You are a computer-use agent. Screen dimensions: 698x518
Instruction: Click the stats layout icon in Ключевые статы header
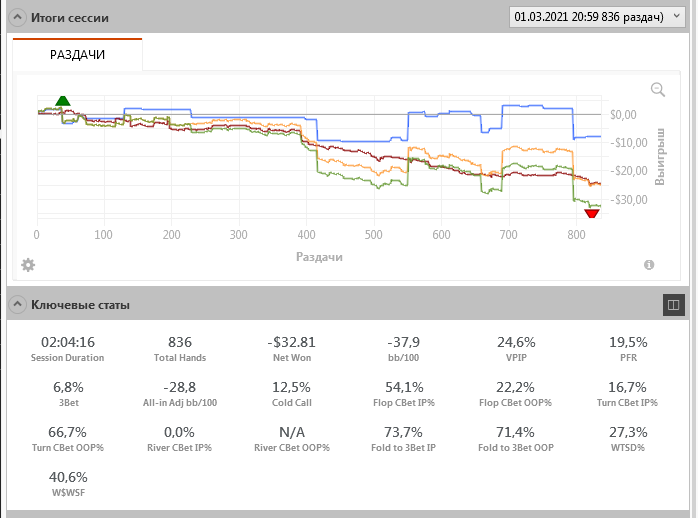click(x=673, y=304)
